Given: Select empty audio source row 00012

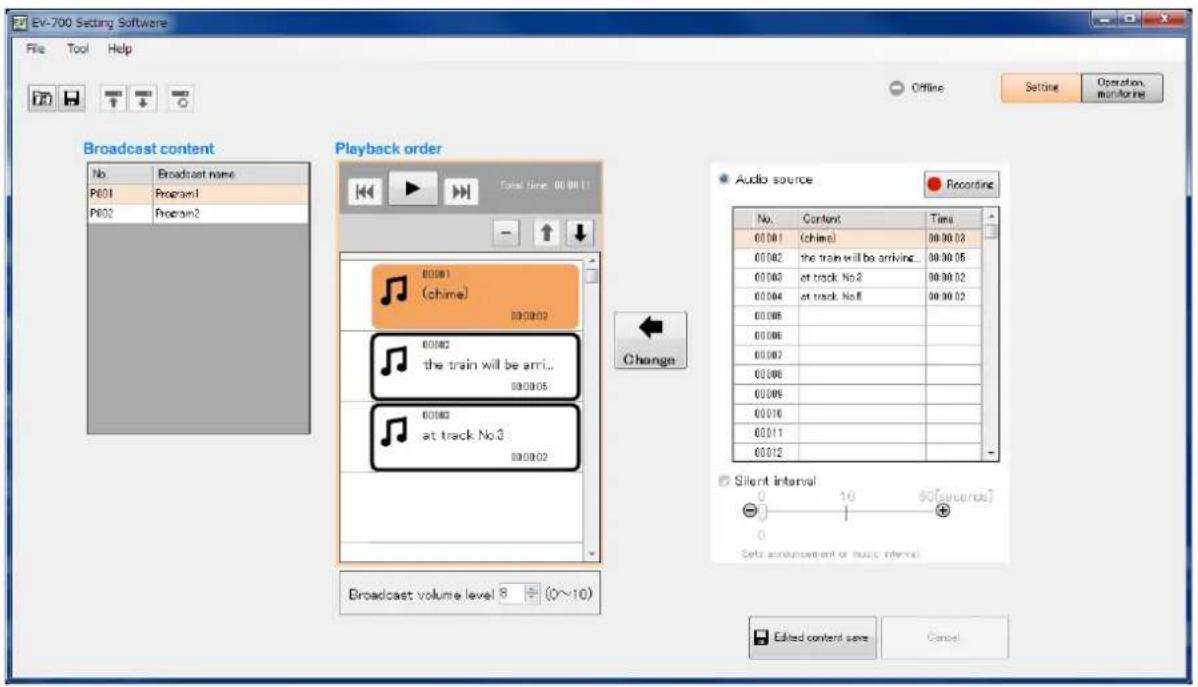Looking at the screenshot, I should [x=857, y=452].
